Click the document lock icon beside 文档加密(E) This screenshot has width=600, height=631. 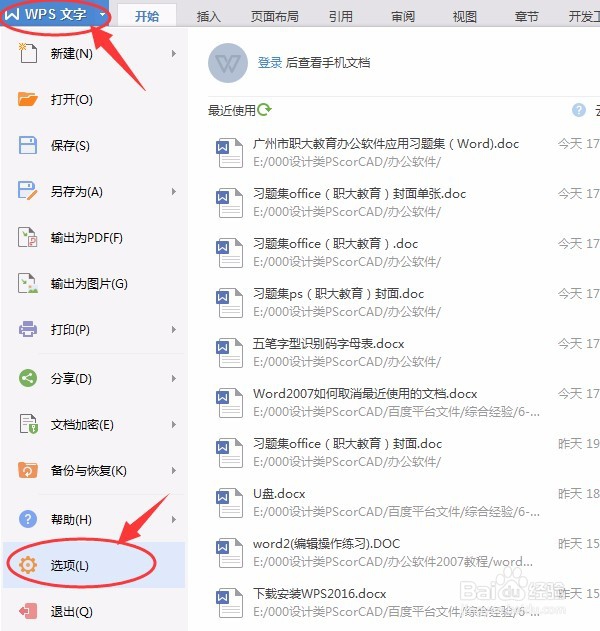[29, 424]
